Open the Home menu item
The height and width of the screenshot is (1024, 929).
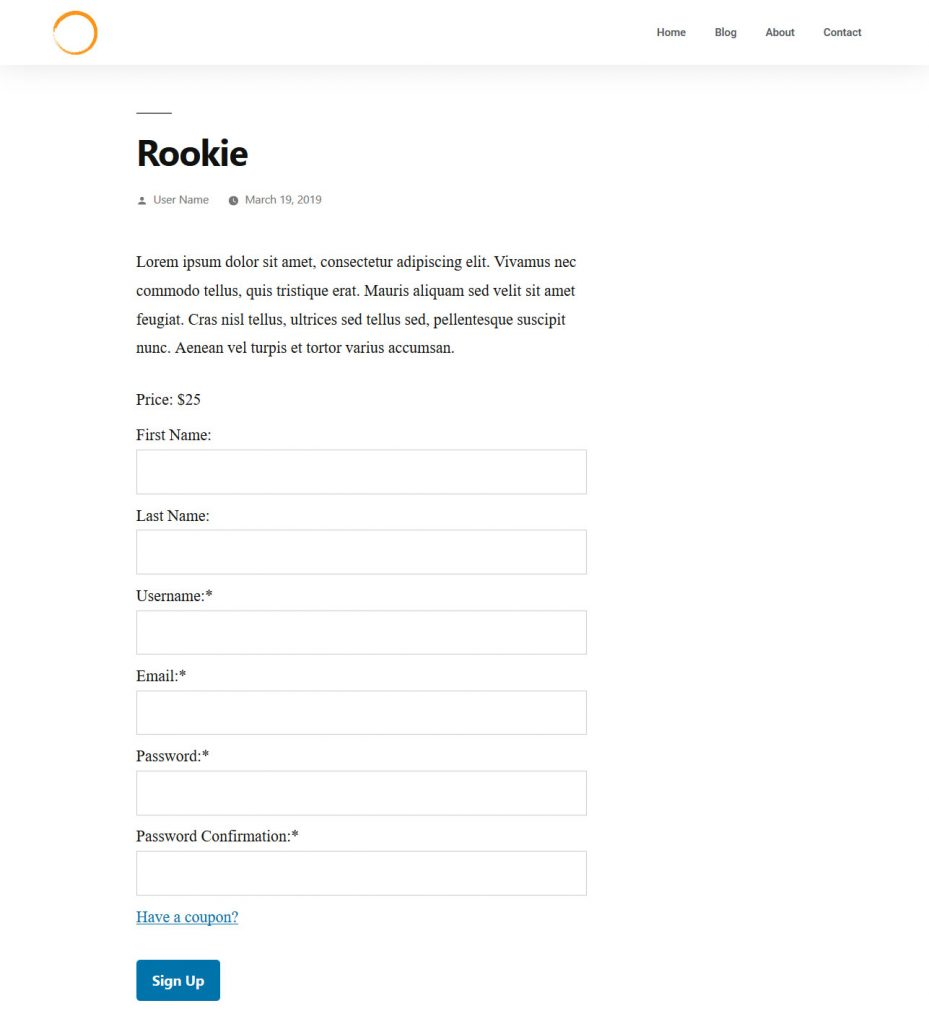coord(671,33)
